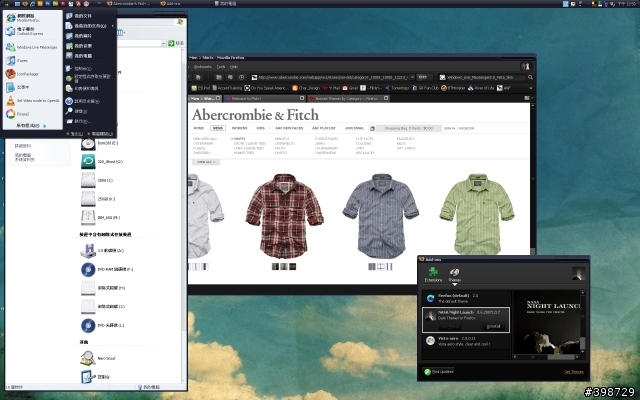
Task: Open the Bookmarks menu in Firefox
Action: pos(202,67)
